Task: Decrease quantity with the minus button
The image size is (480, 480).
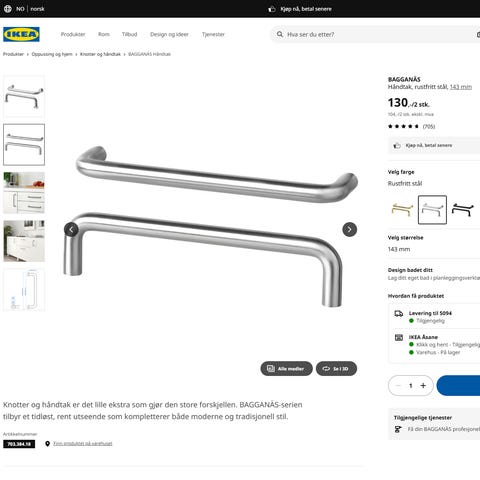Action: 398,386
